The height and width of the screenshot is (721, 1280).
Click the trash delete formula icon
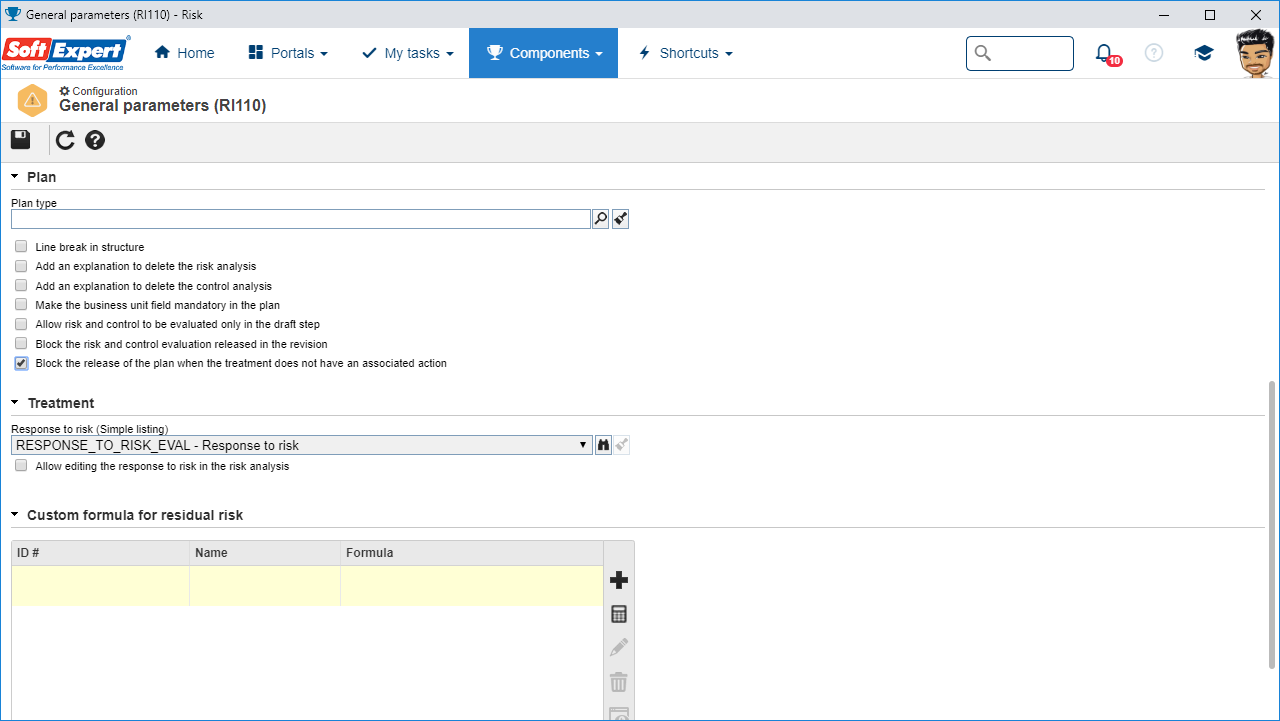tap(619, 683)
